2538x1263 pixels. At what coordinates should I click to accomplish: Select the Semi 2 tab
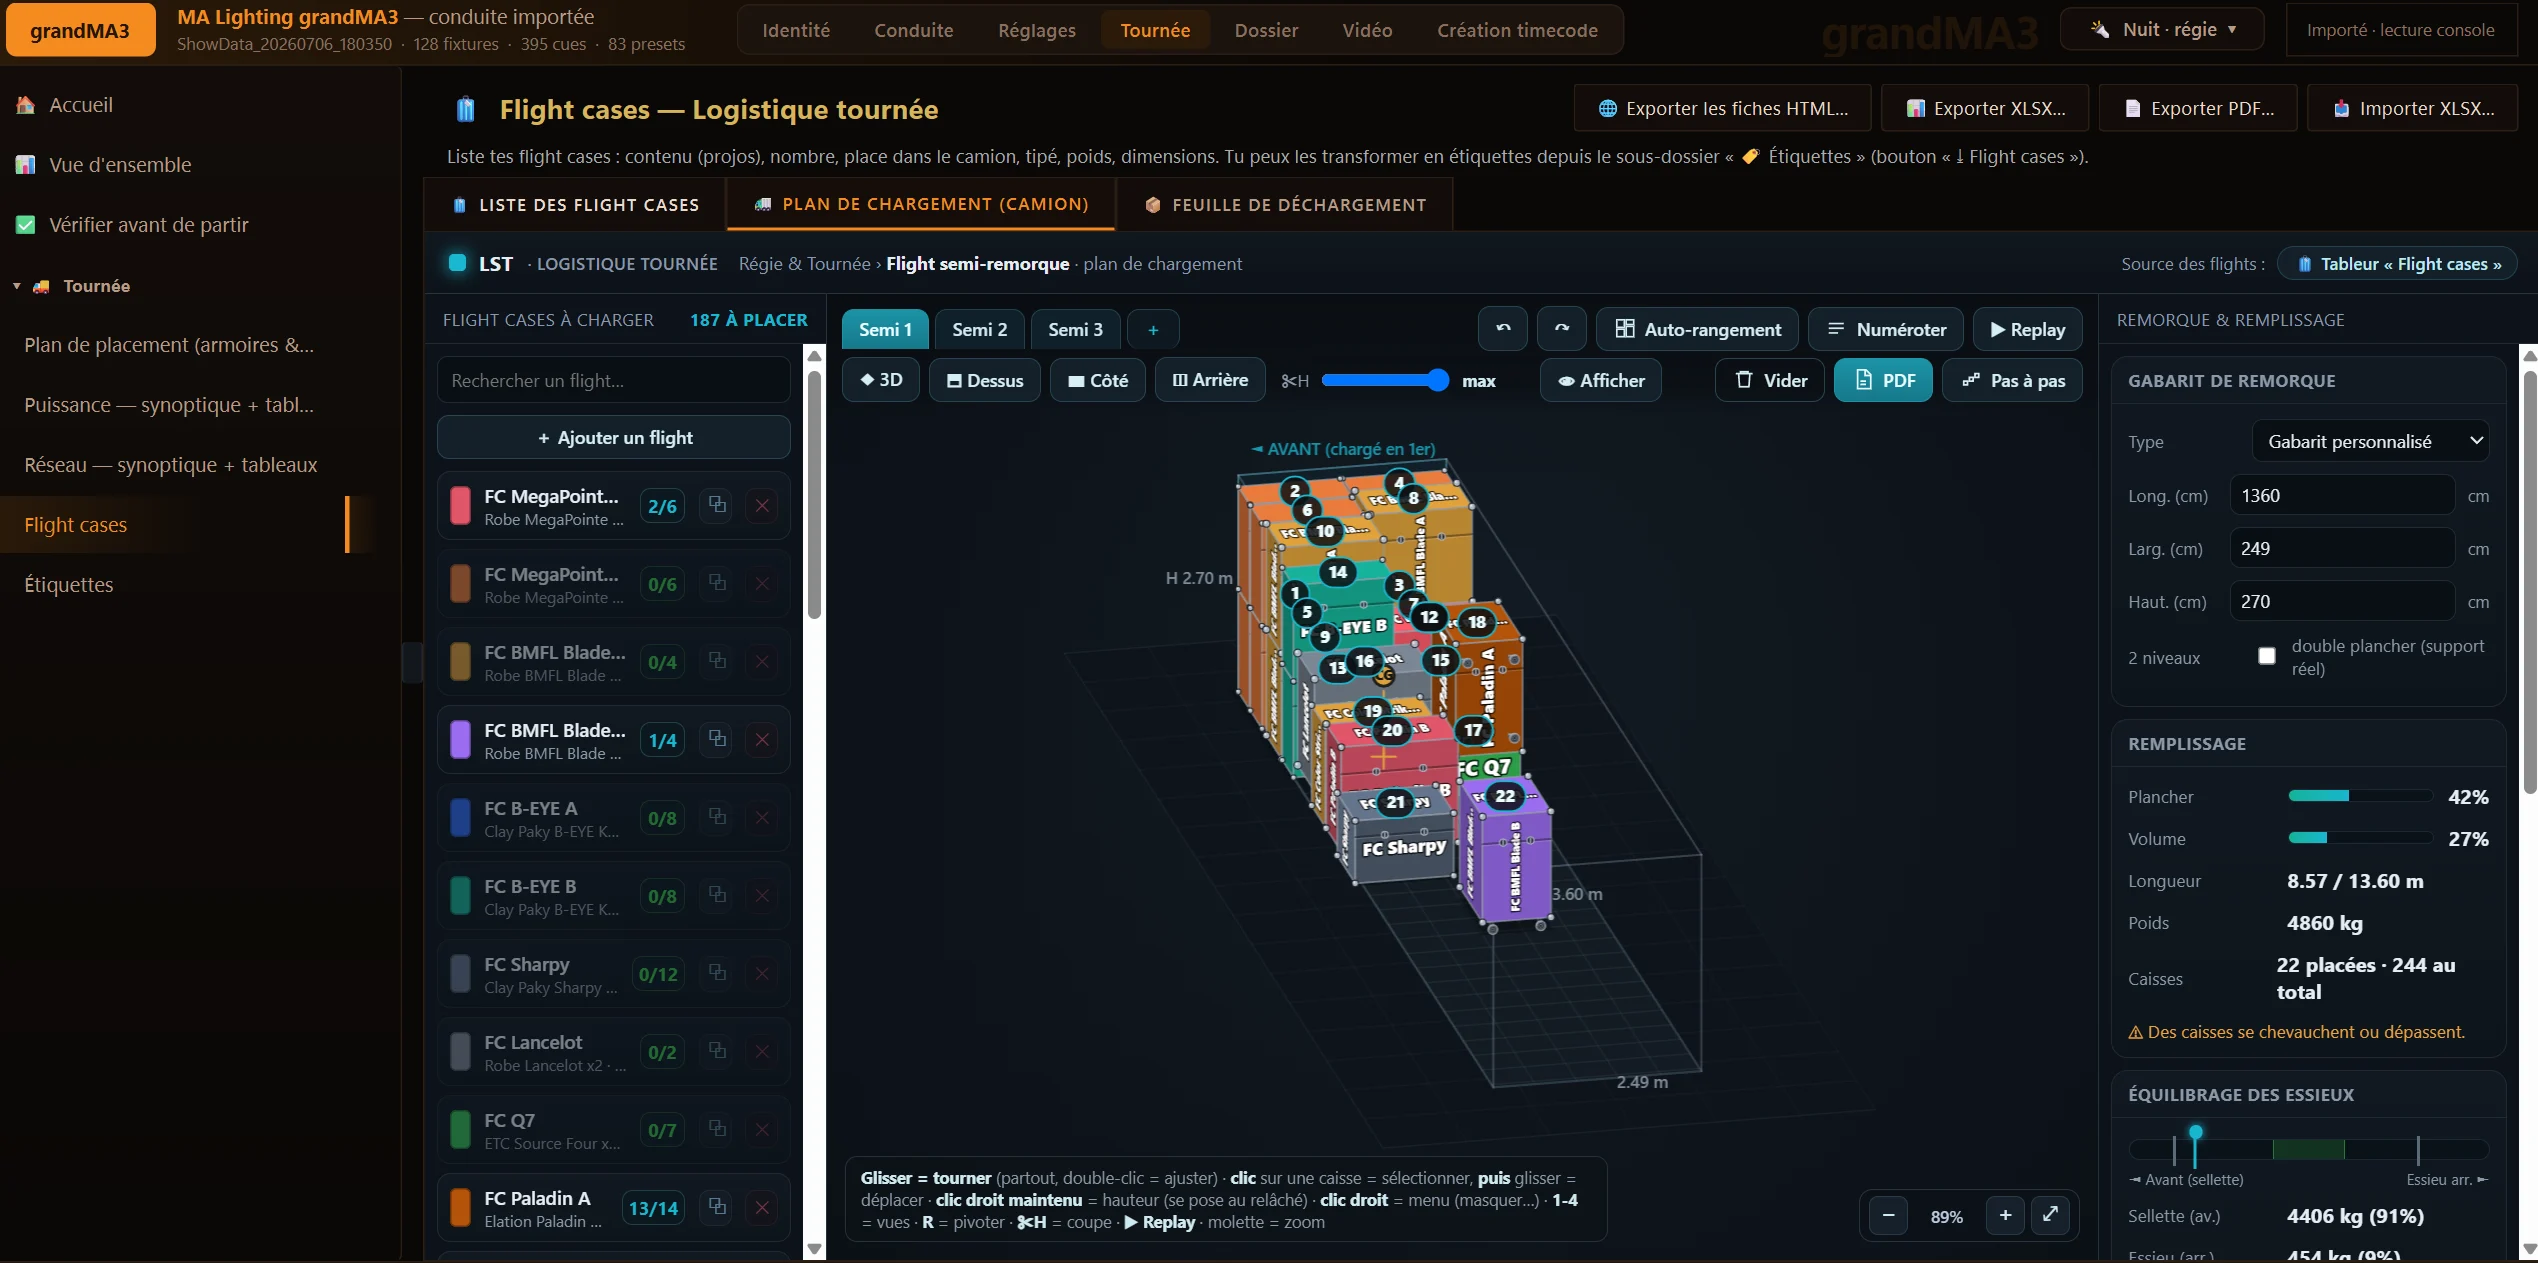(x=980, y=330)
